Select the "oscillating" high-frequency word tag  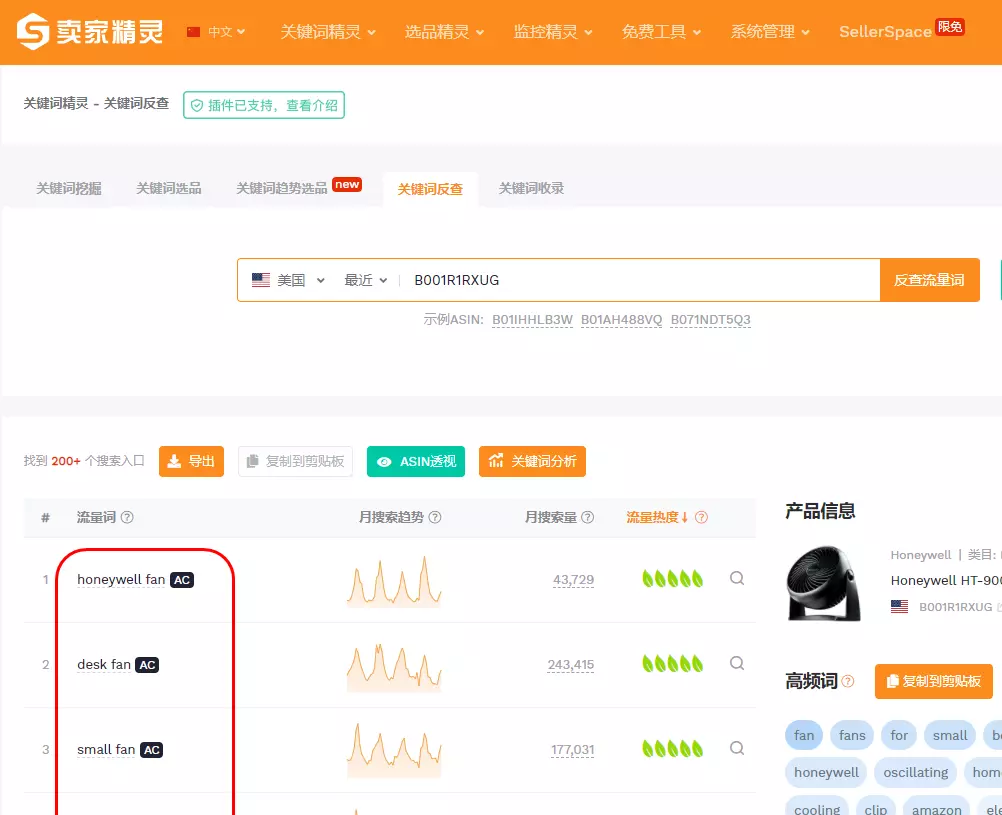click(916, 773)
